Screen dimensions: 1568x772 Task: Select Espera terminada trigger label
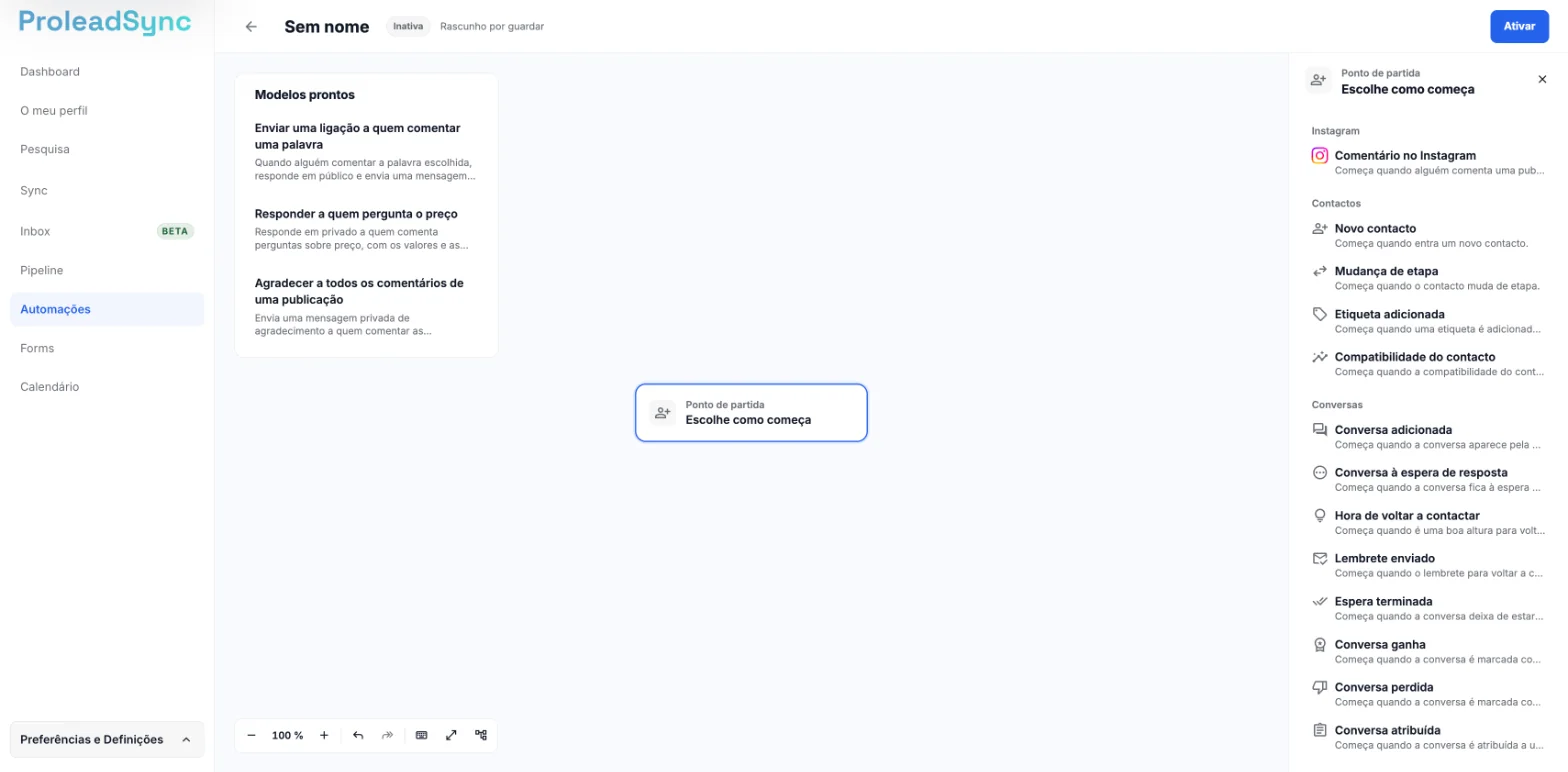(1384, 601)
